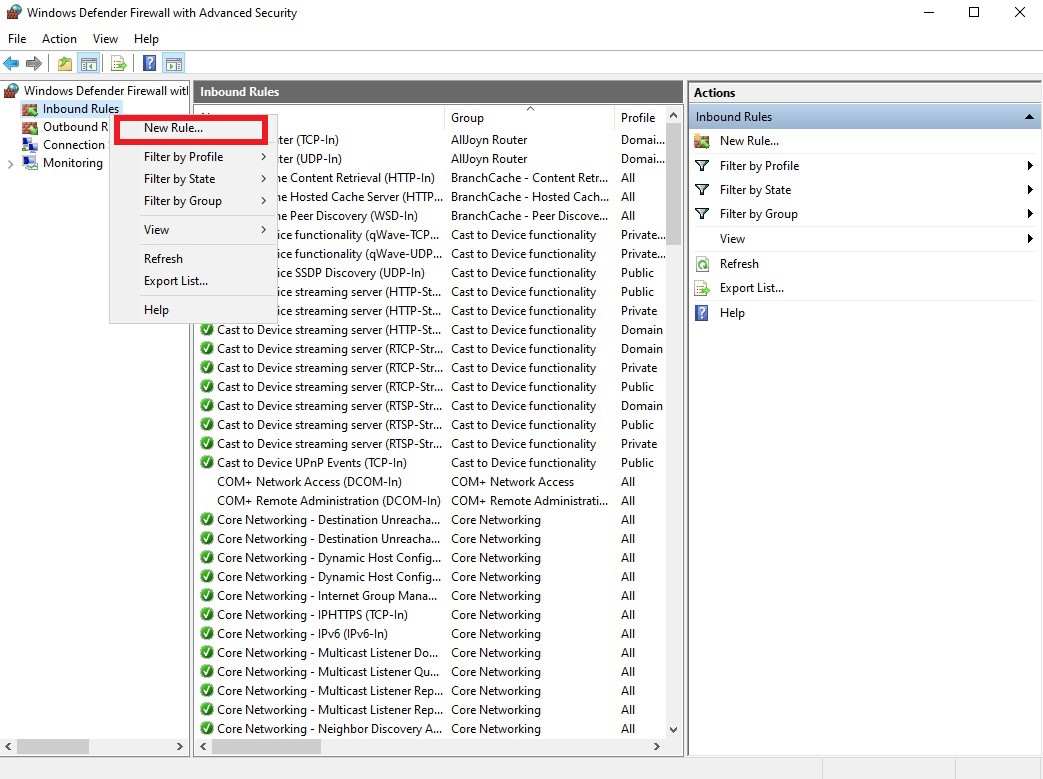The image size is (1043, 779).
Task: Click the title bar firewall app icon
Action: (13, 12)
